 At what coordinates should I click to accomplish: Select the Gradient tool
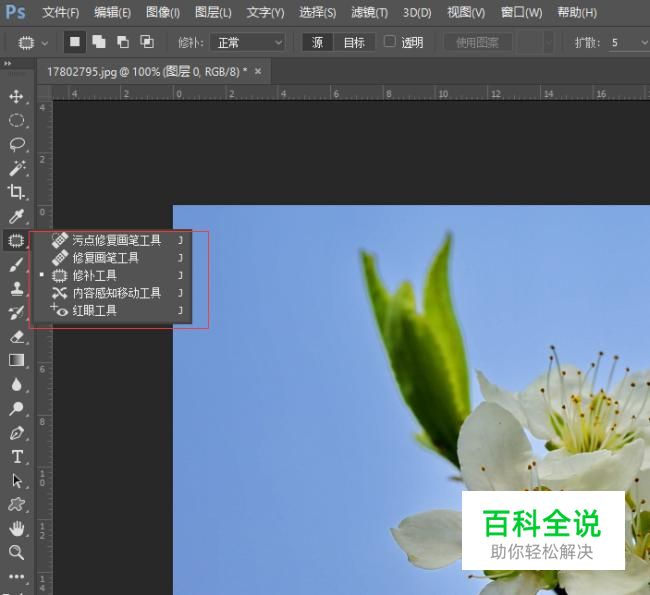tap(16, 360)
